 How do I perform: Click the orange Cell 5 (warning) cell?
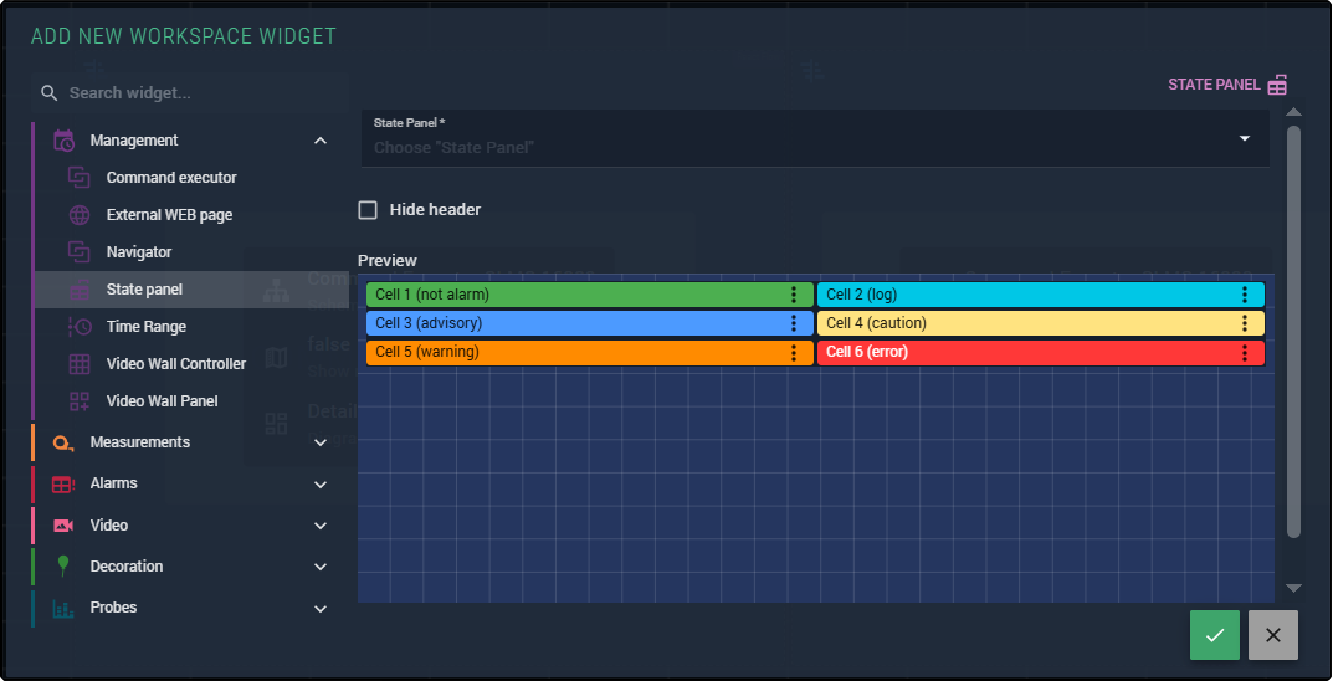click(x=575, y=352)
